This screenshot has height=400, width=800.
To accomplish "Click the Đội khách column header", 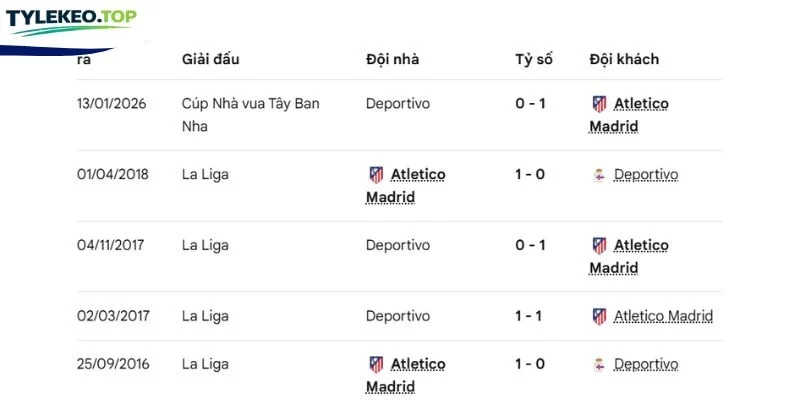I will [x=624, y=59].
